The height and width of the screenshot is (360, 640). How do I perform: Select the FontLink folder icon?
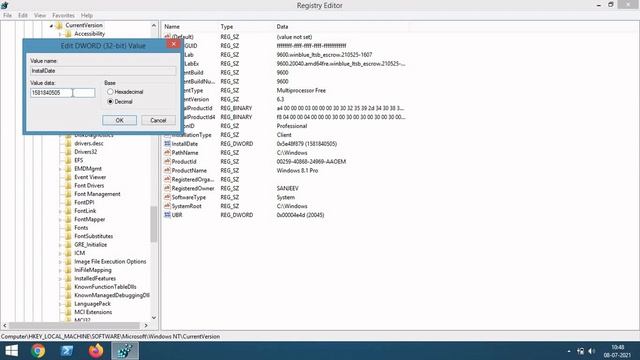coord(68,211)
